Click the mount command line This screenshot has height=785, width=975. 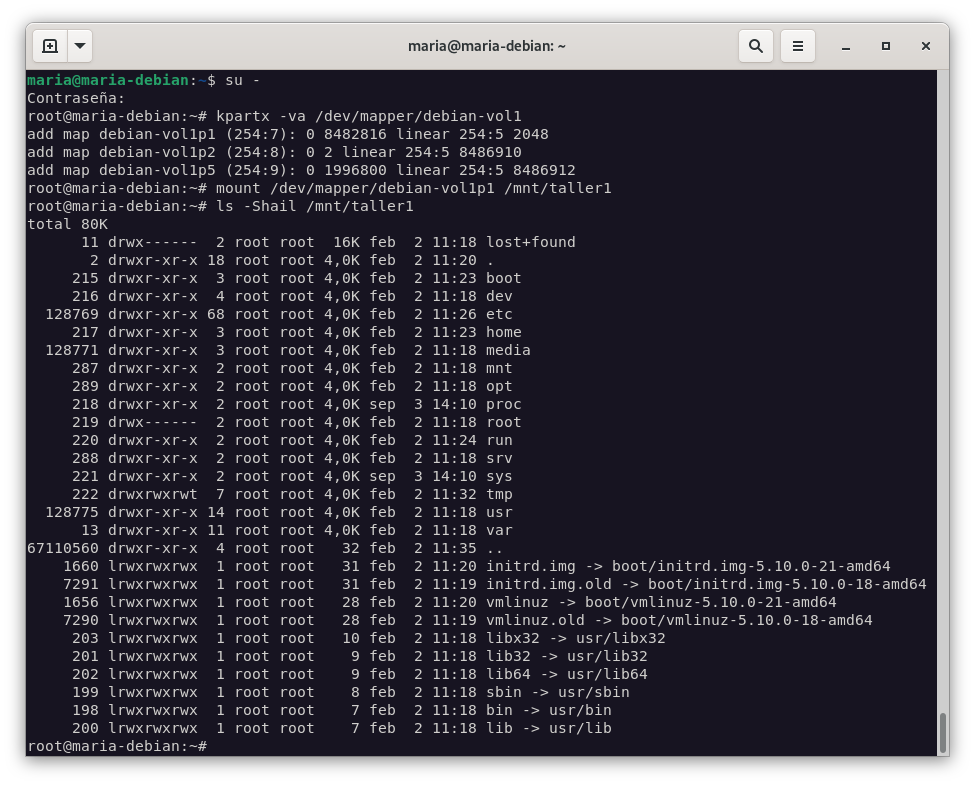(x=413, y=188)
